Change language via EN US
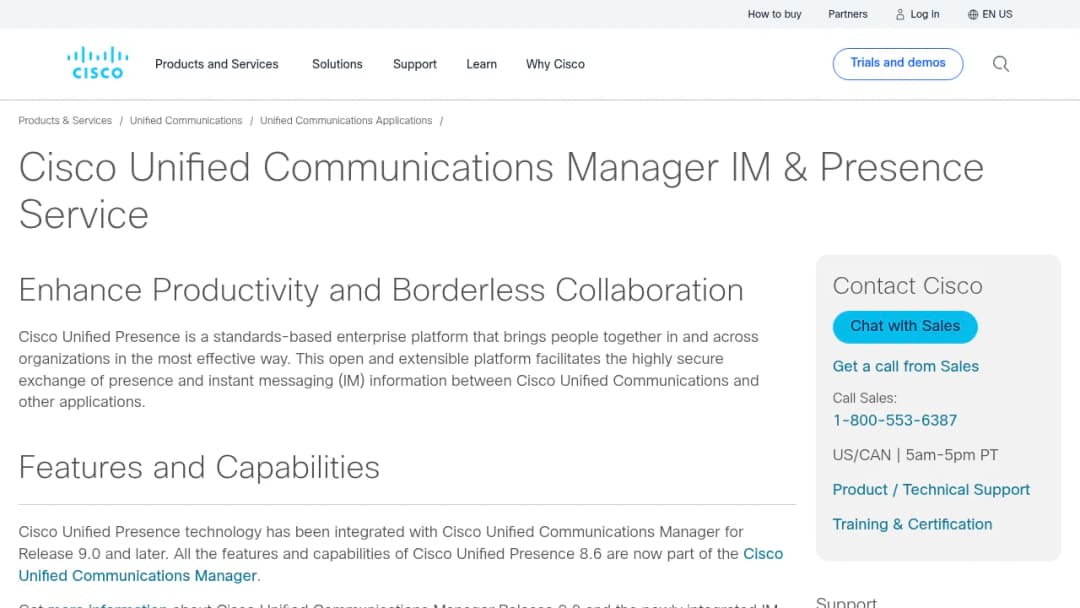1080x608 pixels. (997, 14)
